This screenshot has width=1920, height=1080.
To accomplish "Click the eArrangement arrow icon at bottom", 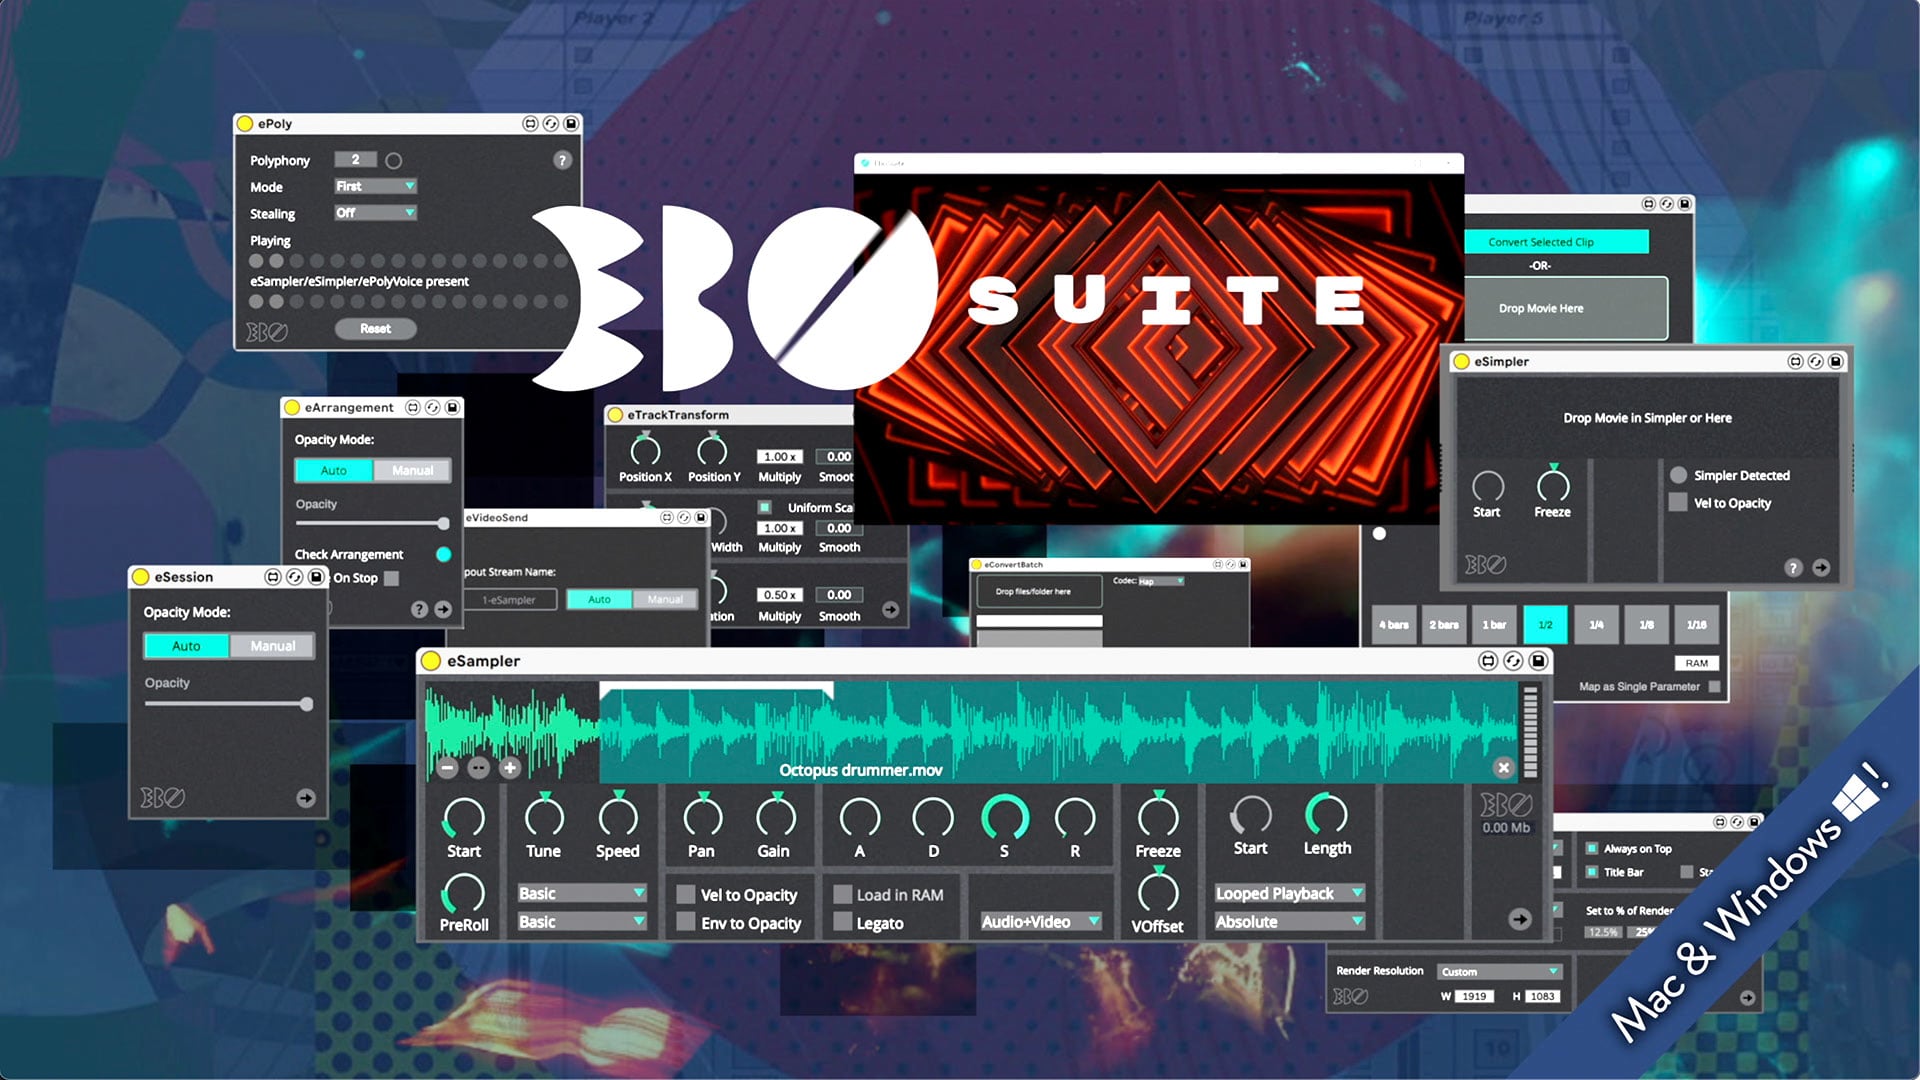I will (443, 609).
